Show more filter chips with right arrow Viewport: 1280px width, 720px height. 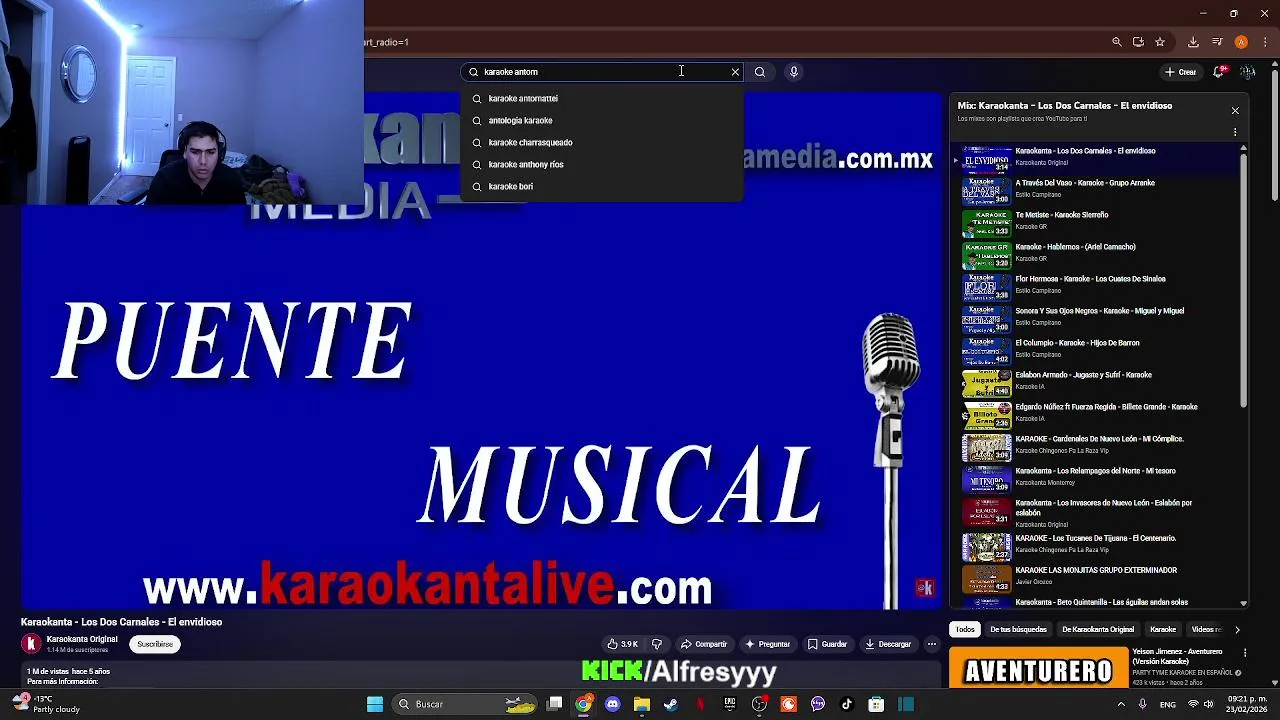pyautogui.click(x=1237, y=629)
